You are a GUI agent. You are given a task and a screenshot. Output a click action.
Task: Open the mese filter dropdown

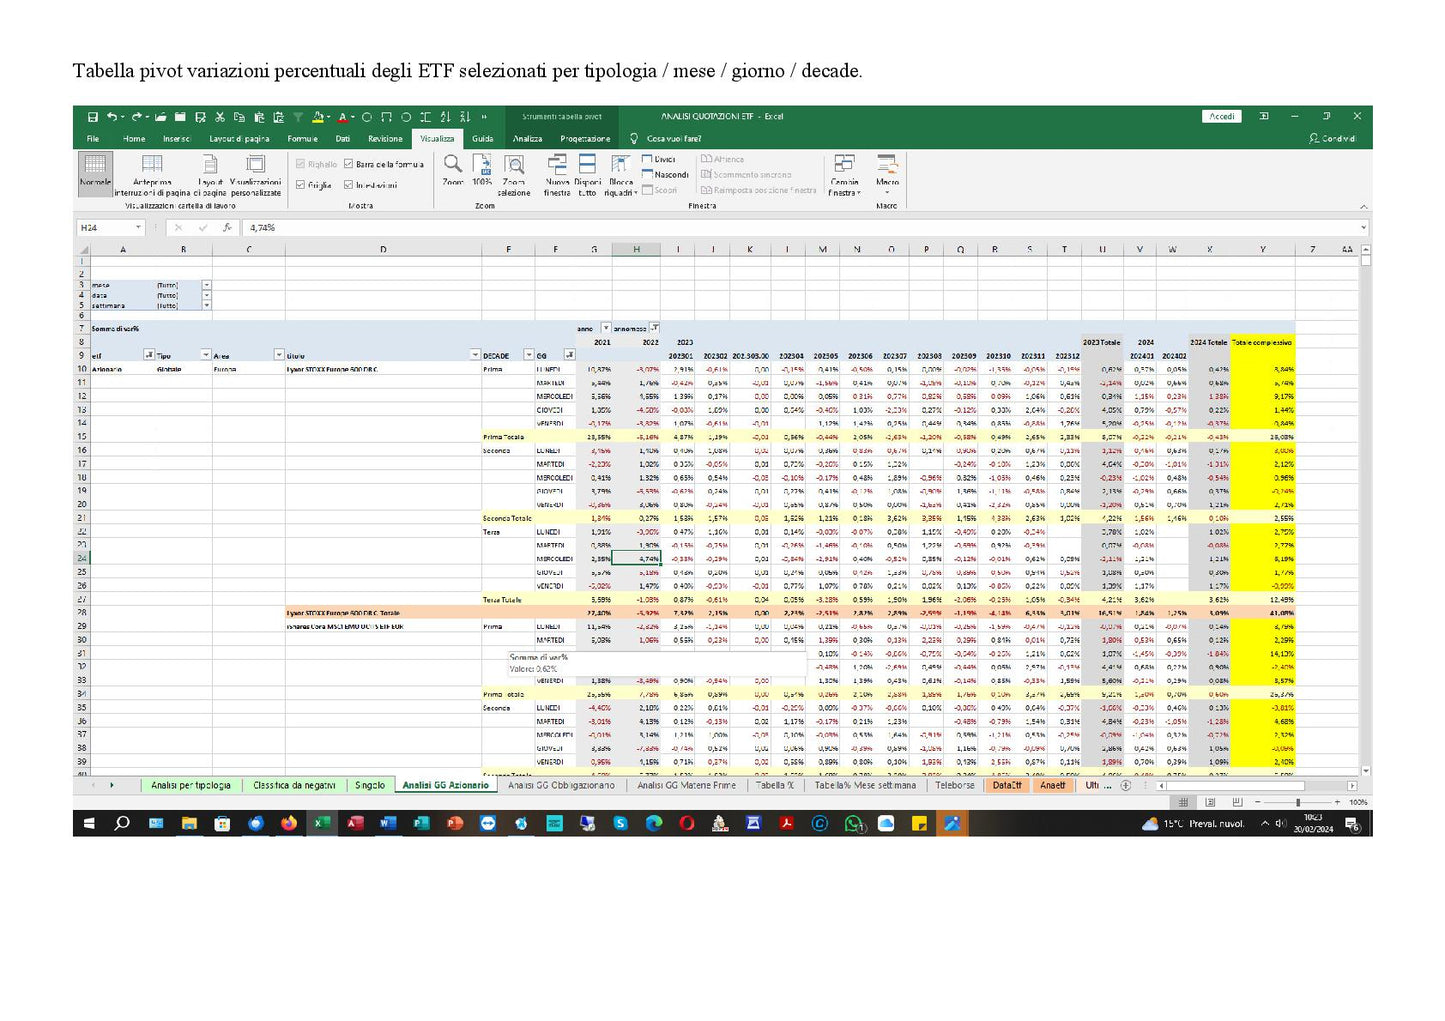click(x=207, y=285)
